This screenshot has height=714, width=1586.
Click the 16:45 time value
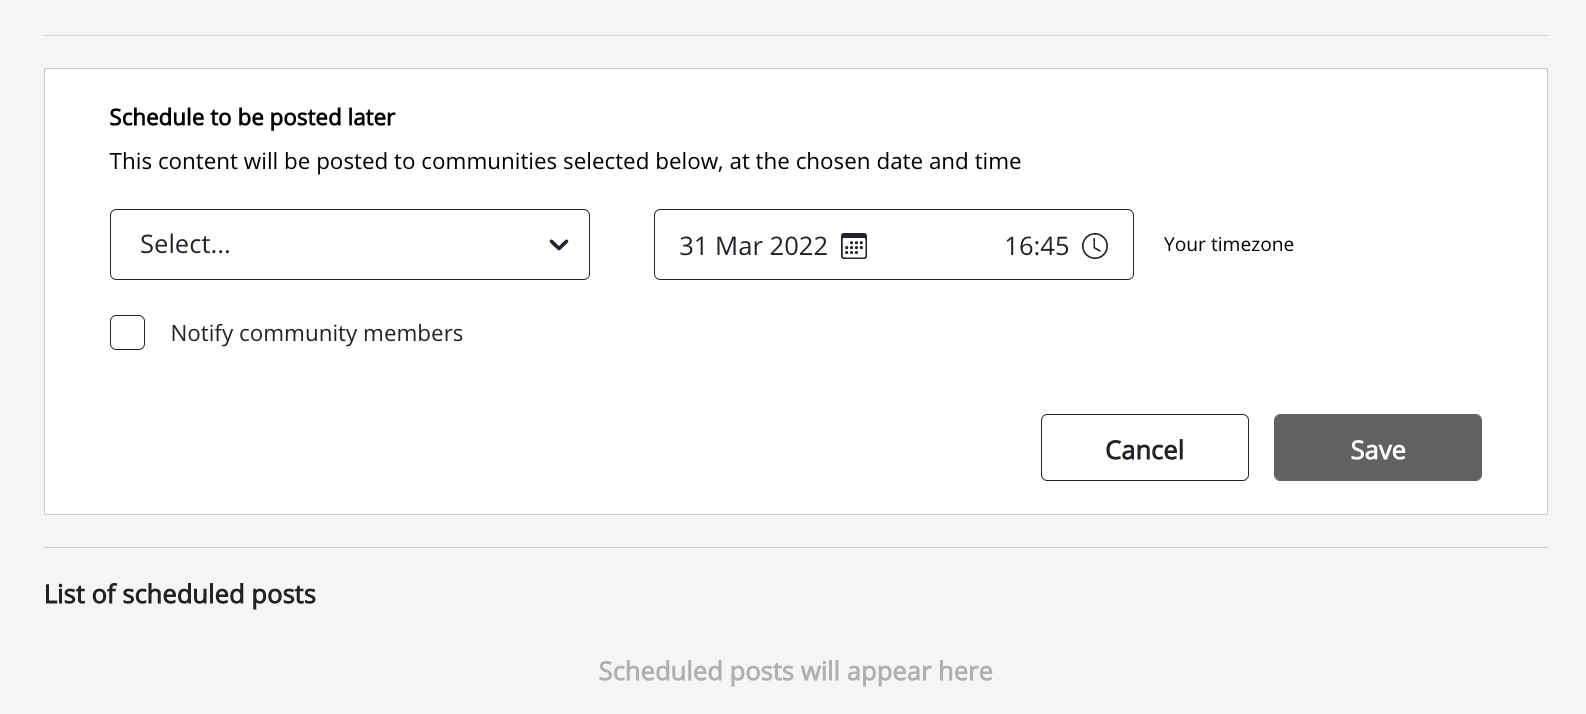pos(1036,245)
